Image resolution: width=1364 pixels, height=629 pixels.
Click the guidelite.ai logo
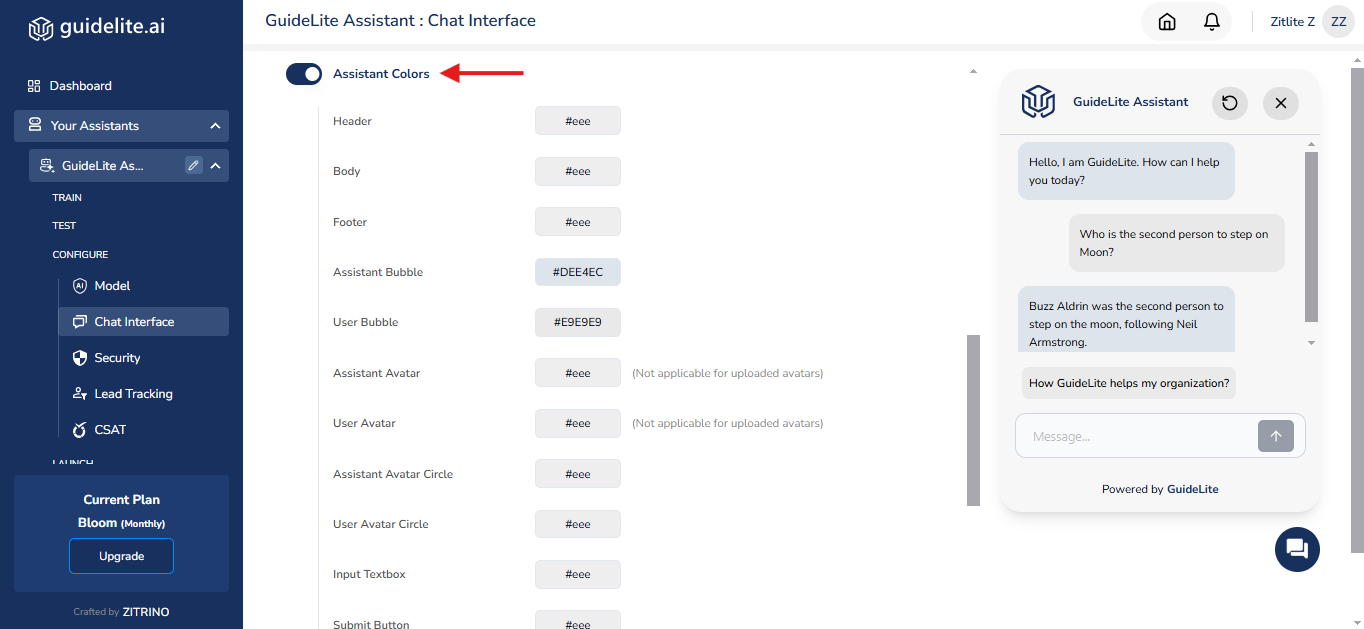click(96, 27)
